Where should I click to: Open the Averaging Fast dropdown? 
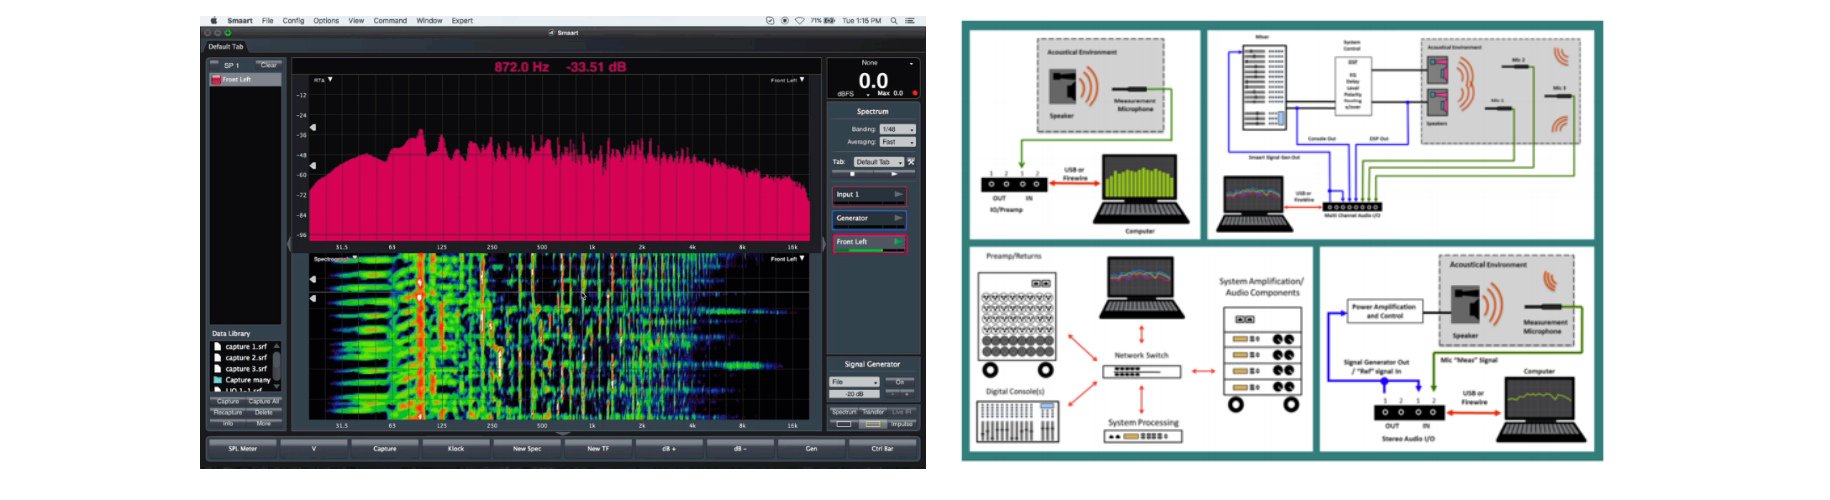click(x=897, y=142)
